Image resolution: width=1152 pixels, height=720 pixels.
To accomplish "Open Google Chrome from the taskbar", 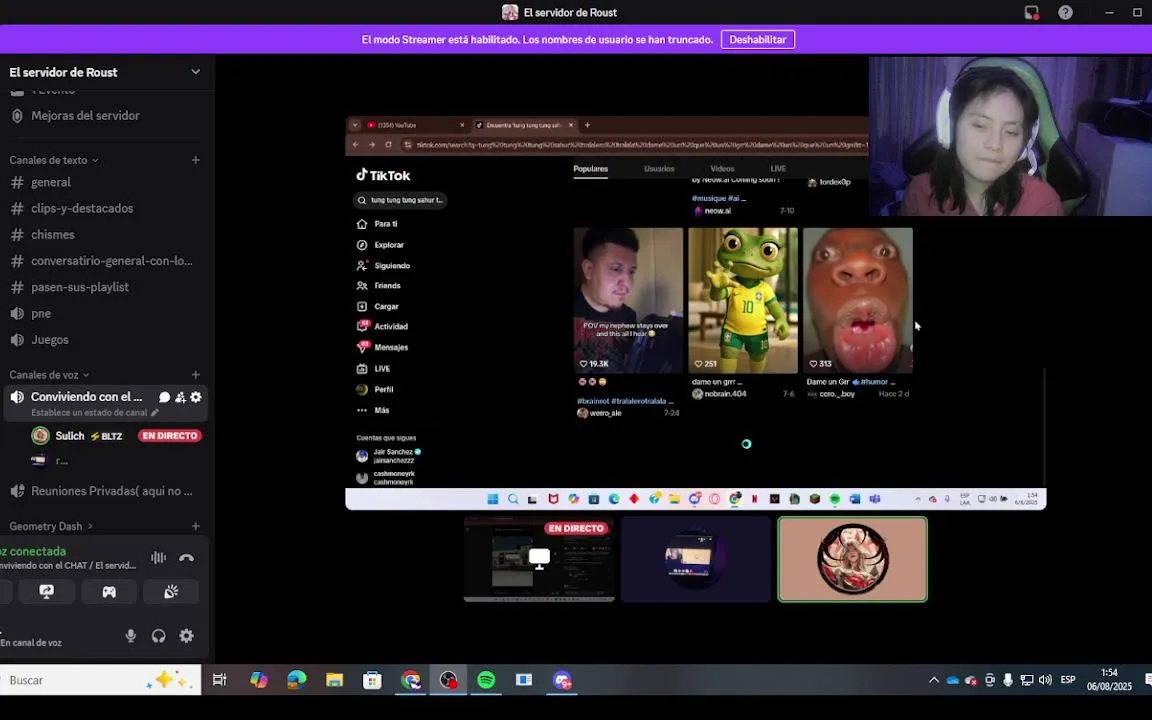I will (x=411, y=680).
